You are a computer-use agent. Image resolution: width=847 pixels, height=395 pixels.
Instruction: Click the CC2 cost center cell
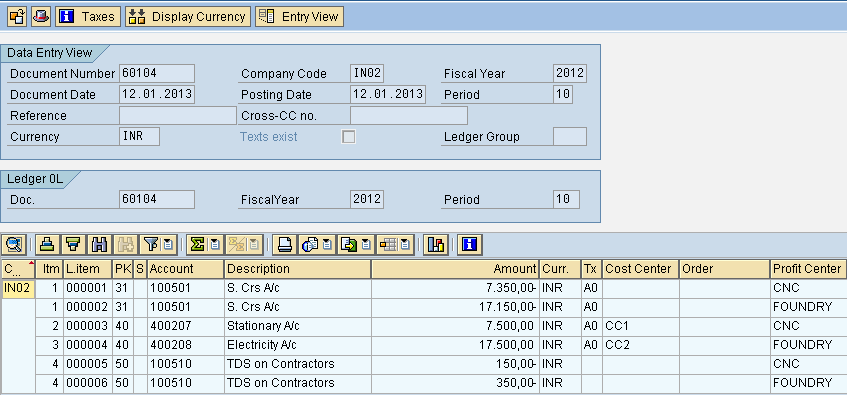pos(641,345)
